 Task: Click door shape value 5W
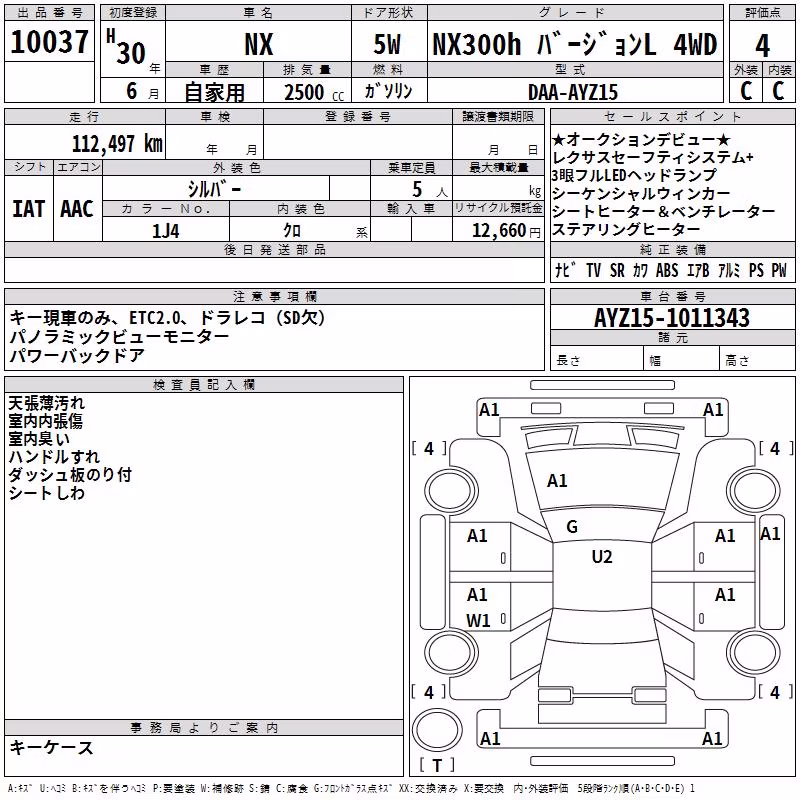[x=387, y=44]
